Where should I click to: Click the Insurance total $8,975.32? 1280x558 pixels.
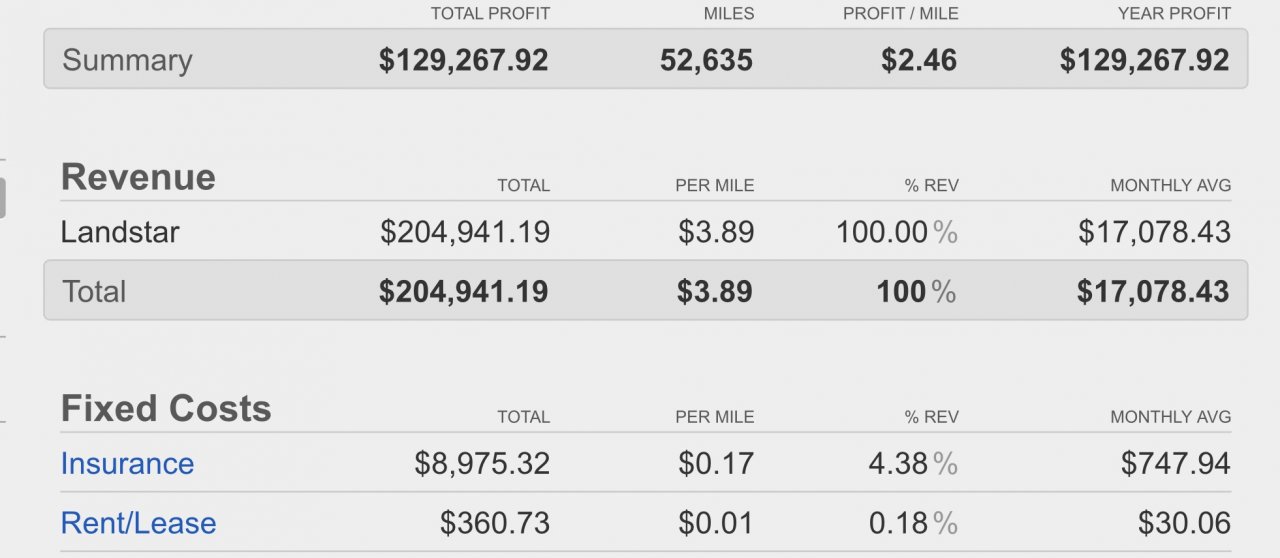482,464
